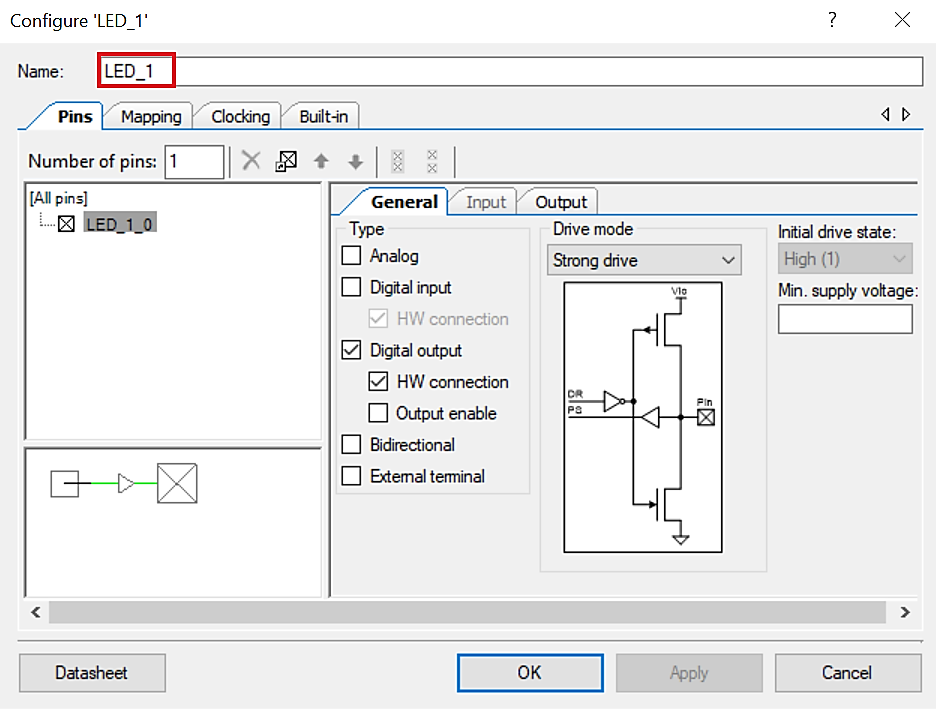Viewport: 936px width, 709px height.
Task: Click the Cancel button
Action: pyautogui.click(x=848, y=673)
